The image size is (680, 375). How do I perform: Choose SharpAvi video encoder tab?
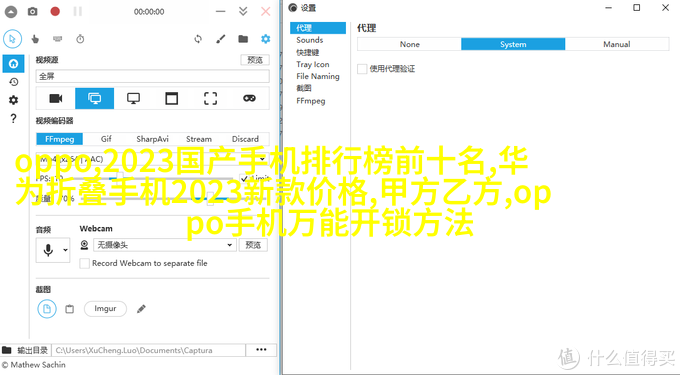tap(152, 139)
